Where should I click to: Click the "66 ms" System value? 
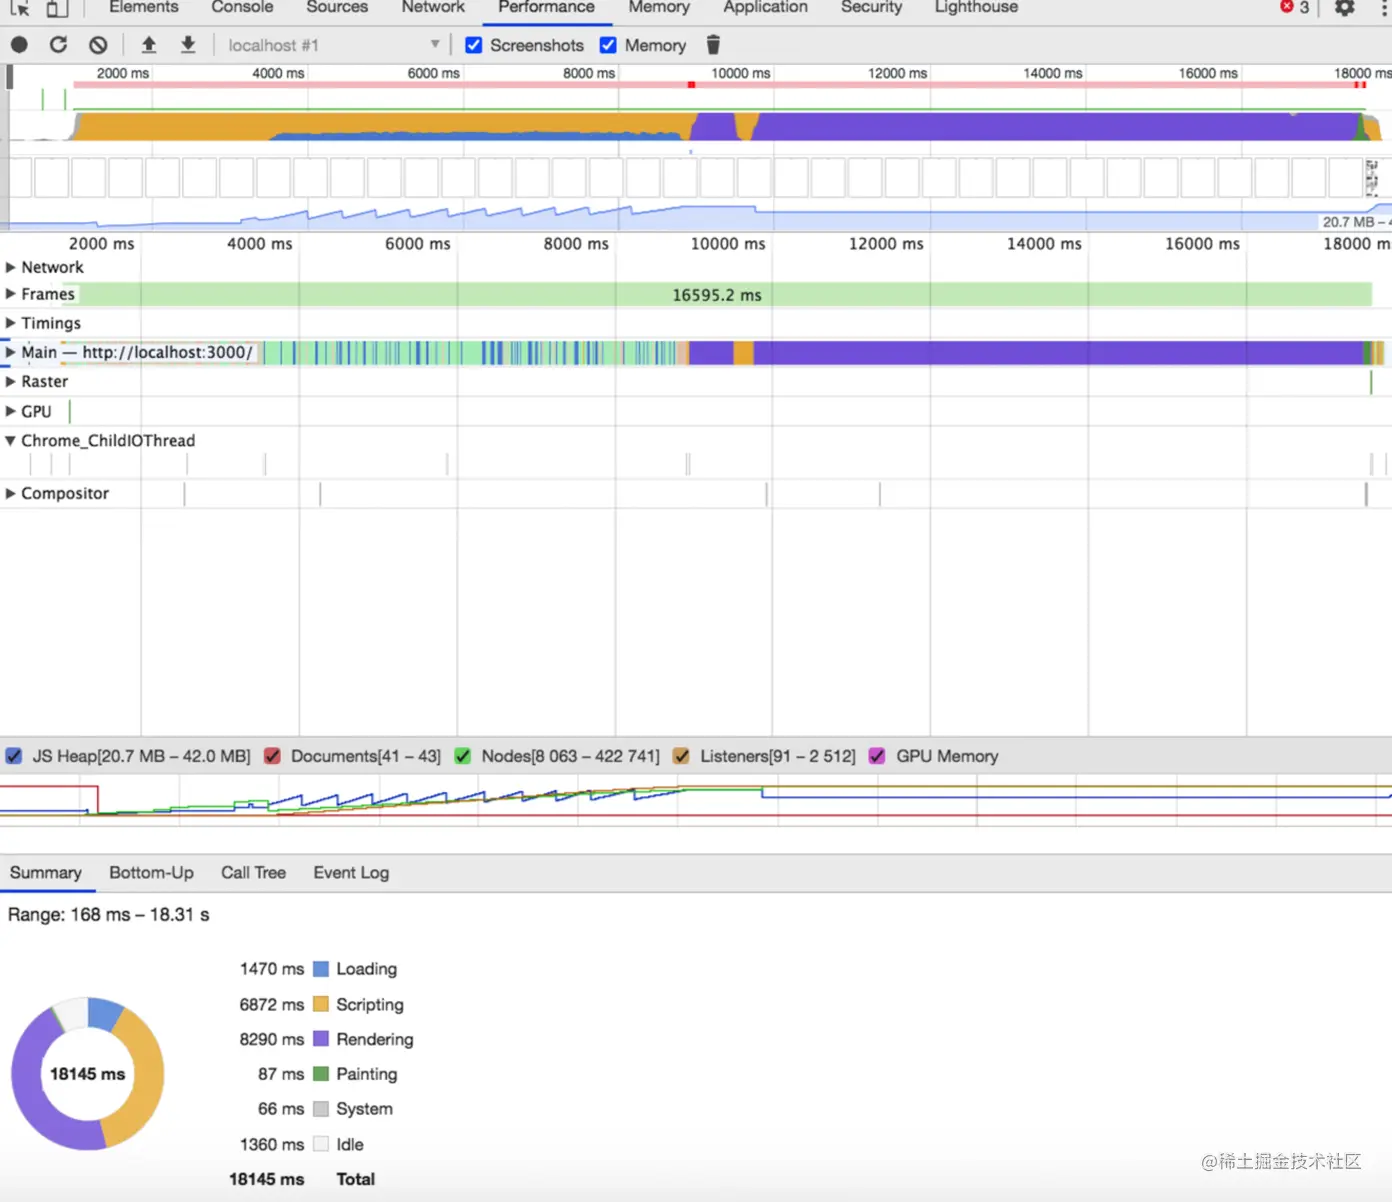[281, 1109]
